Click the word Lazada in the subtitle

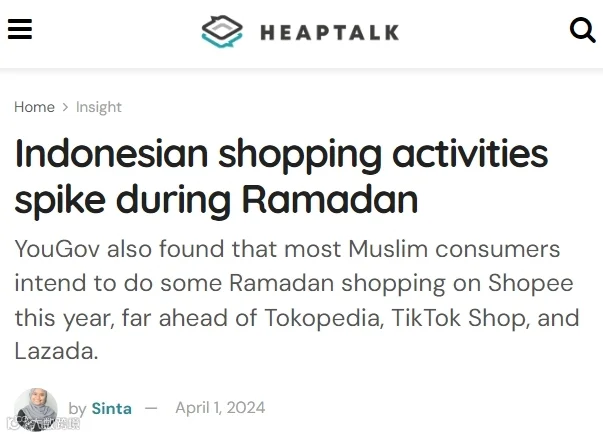(56, 351)
